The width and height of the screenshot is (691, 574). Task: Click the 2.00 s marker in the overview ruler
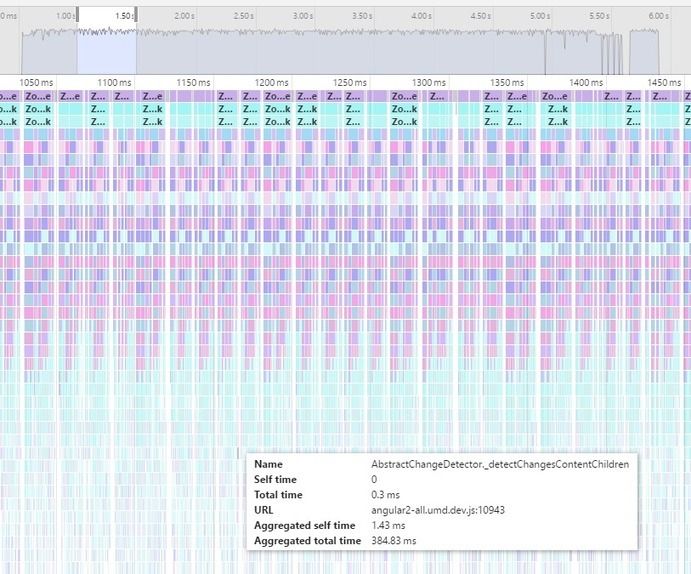click(x=184, y=16)
